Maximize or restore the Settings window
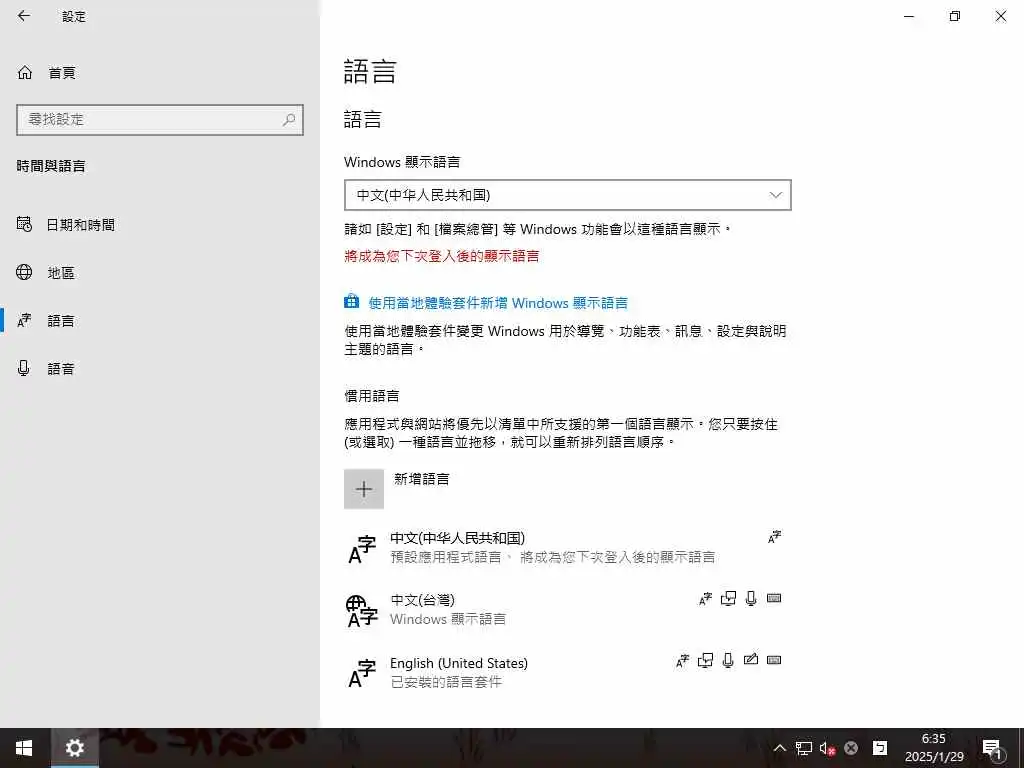The width and height of the screenshot is (1024, 768). [955, 16]
